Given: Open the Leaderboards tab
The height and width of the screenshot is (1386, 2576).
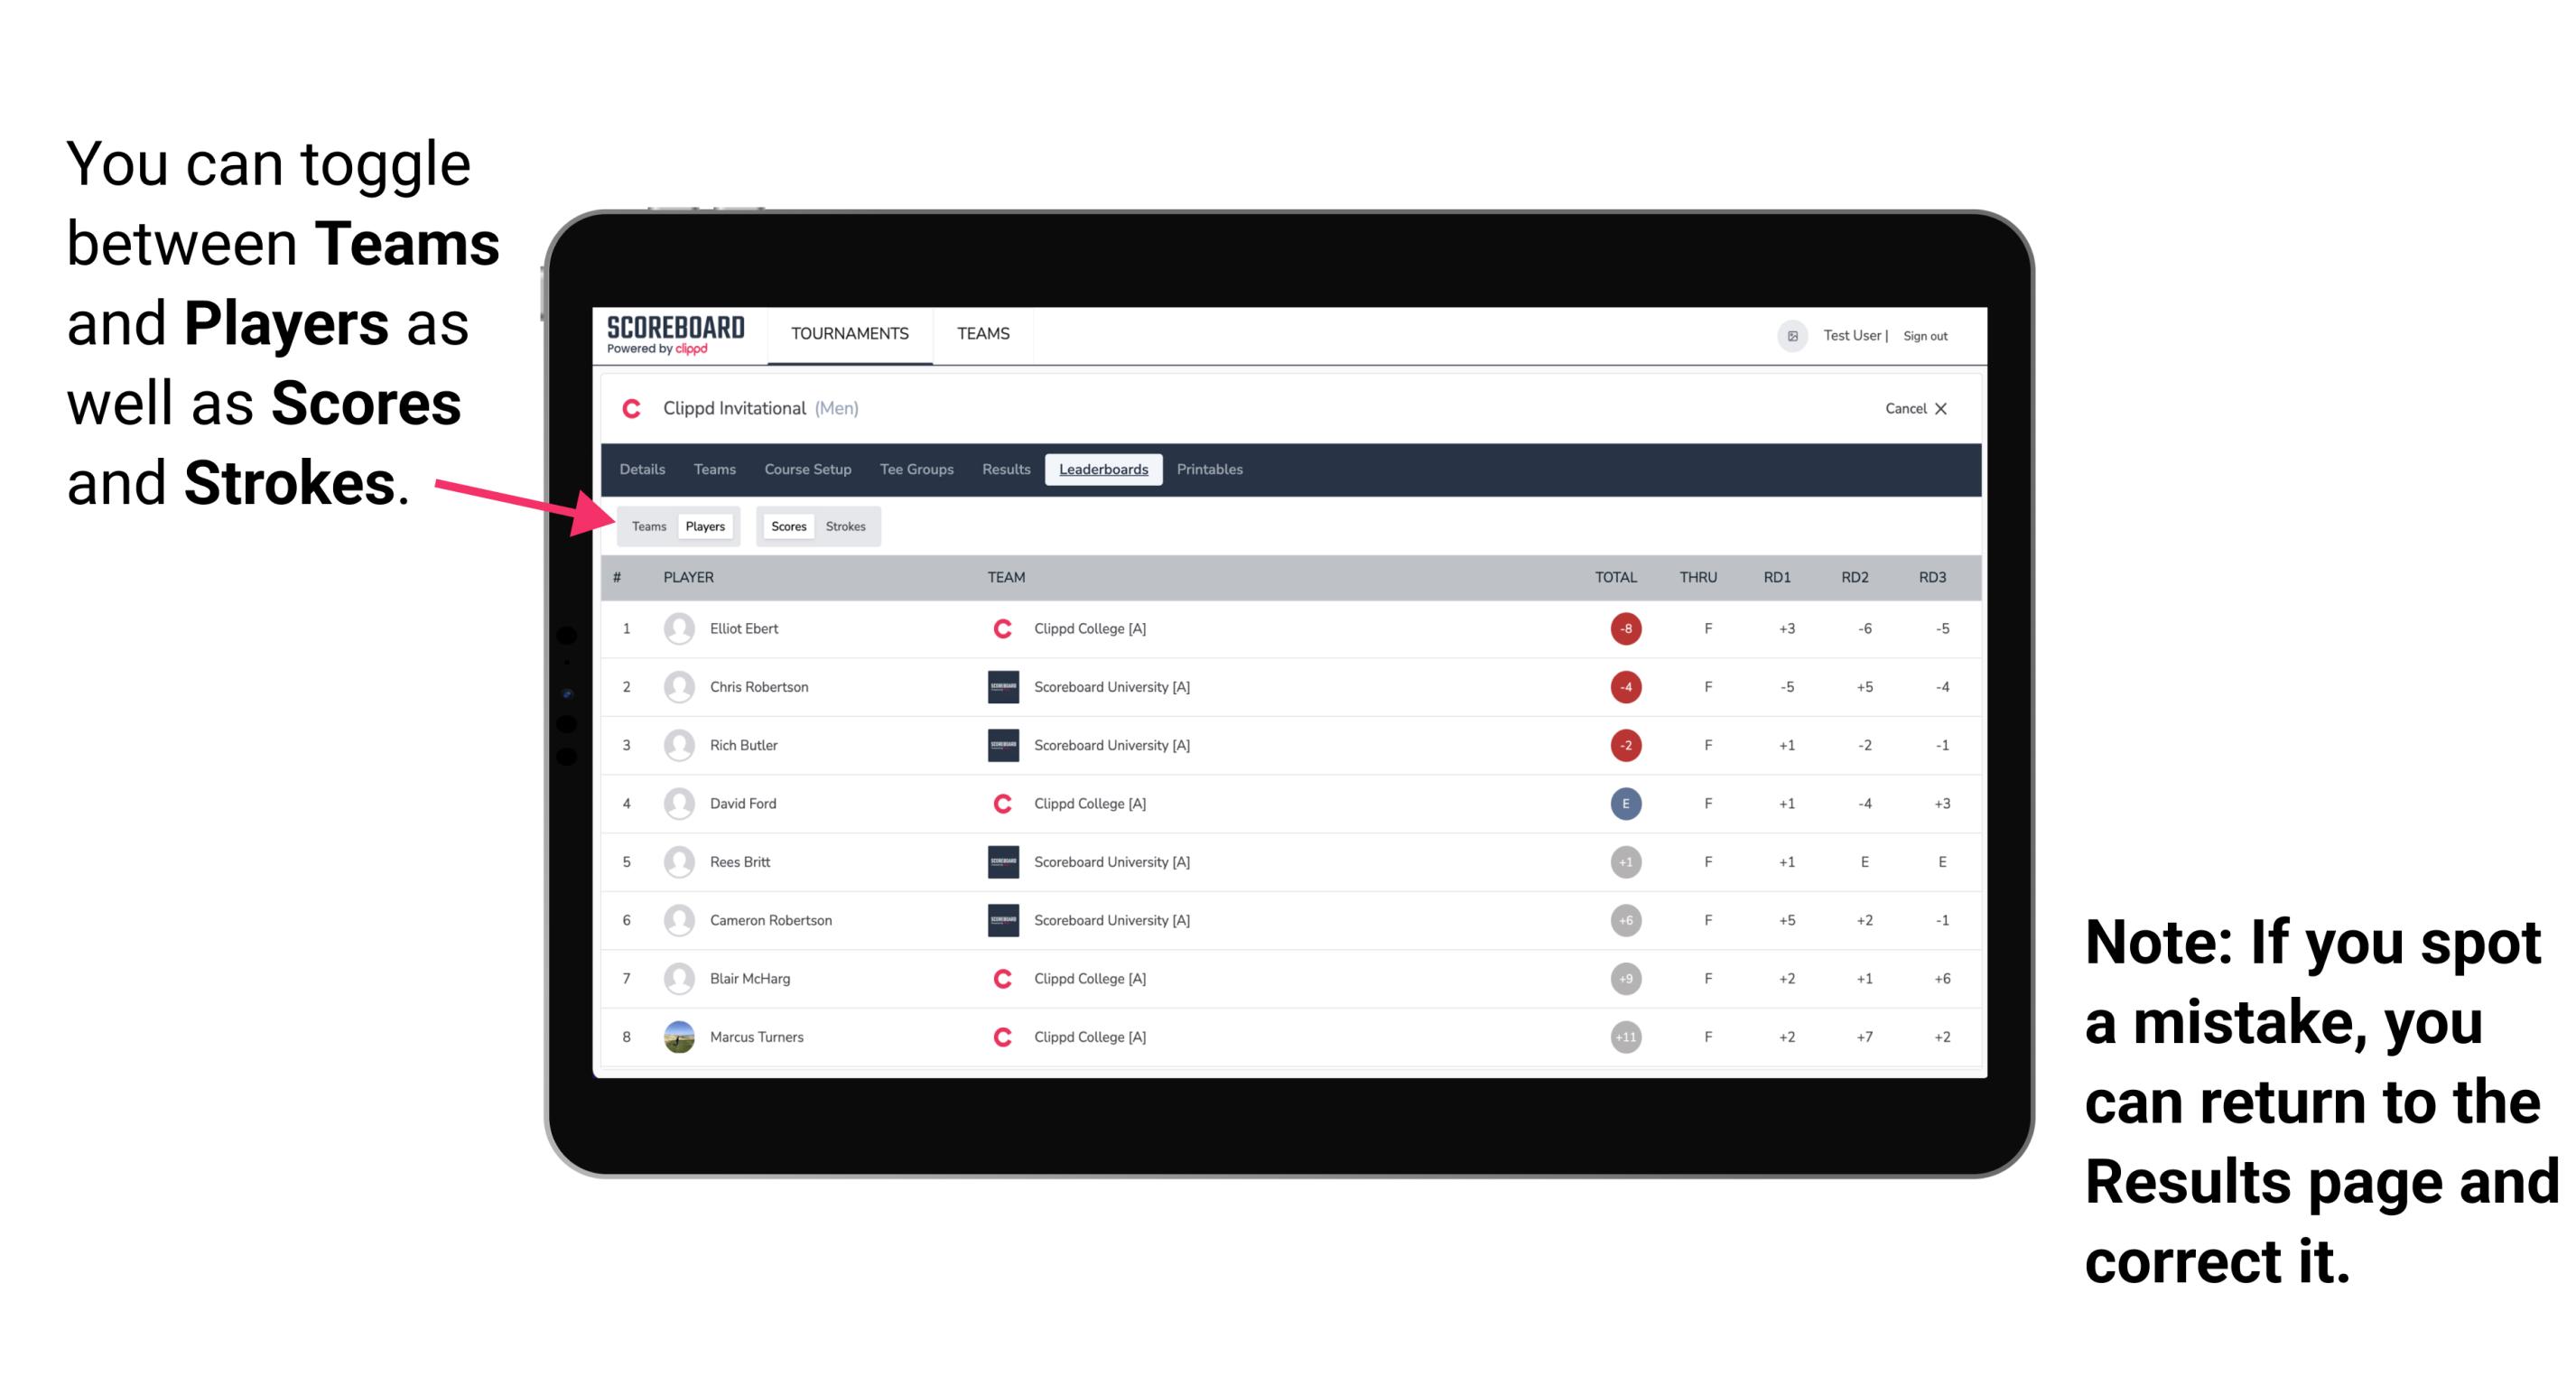Looking at the screenshot, I should [x=1103, y=470].
